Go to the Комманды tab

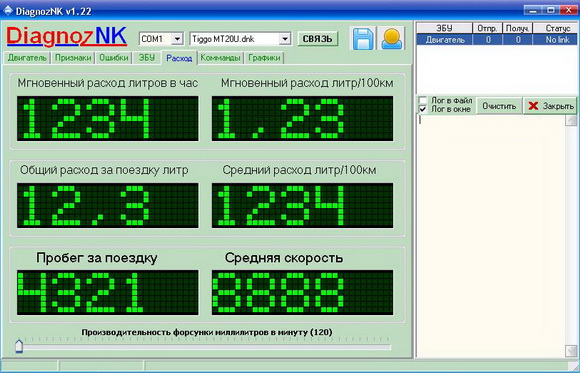(220, 58)
